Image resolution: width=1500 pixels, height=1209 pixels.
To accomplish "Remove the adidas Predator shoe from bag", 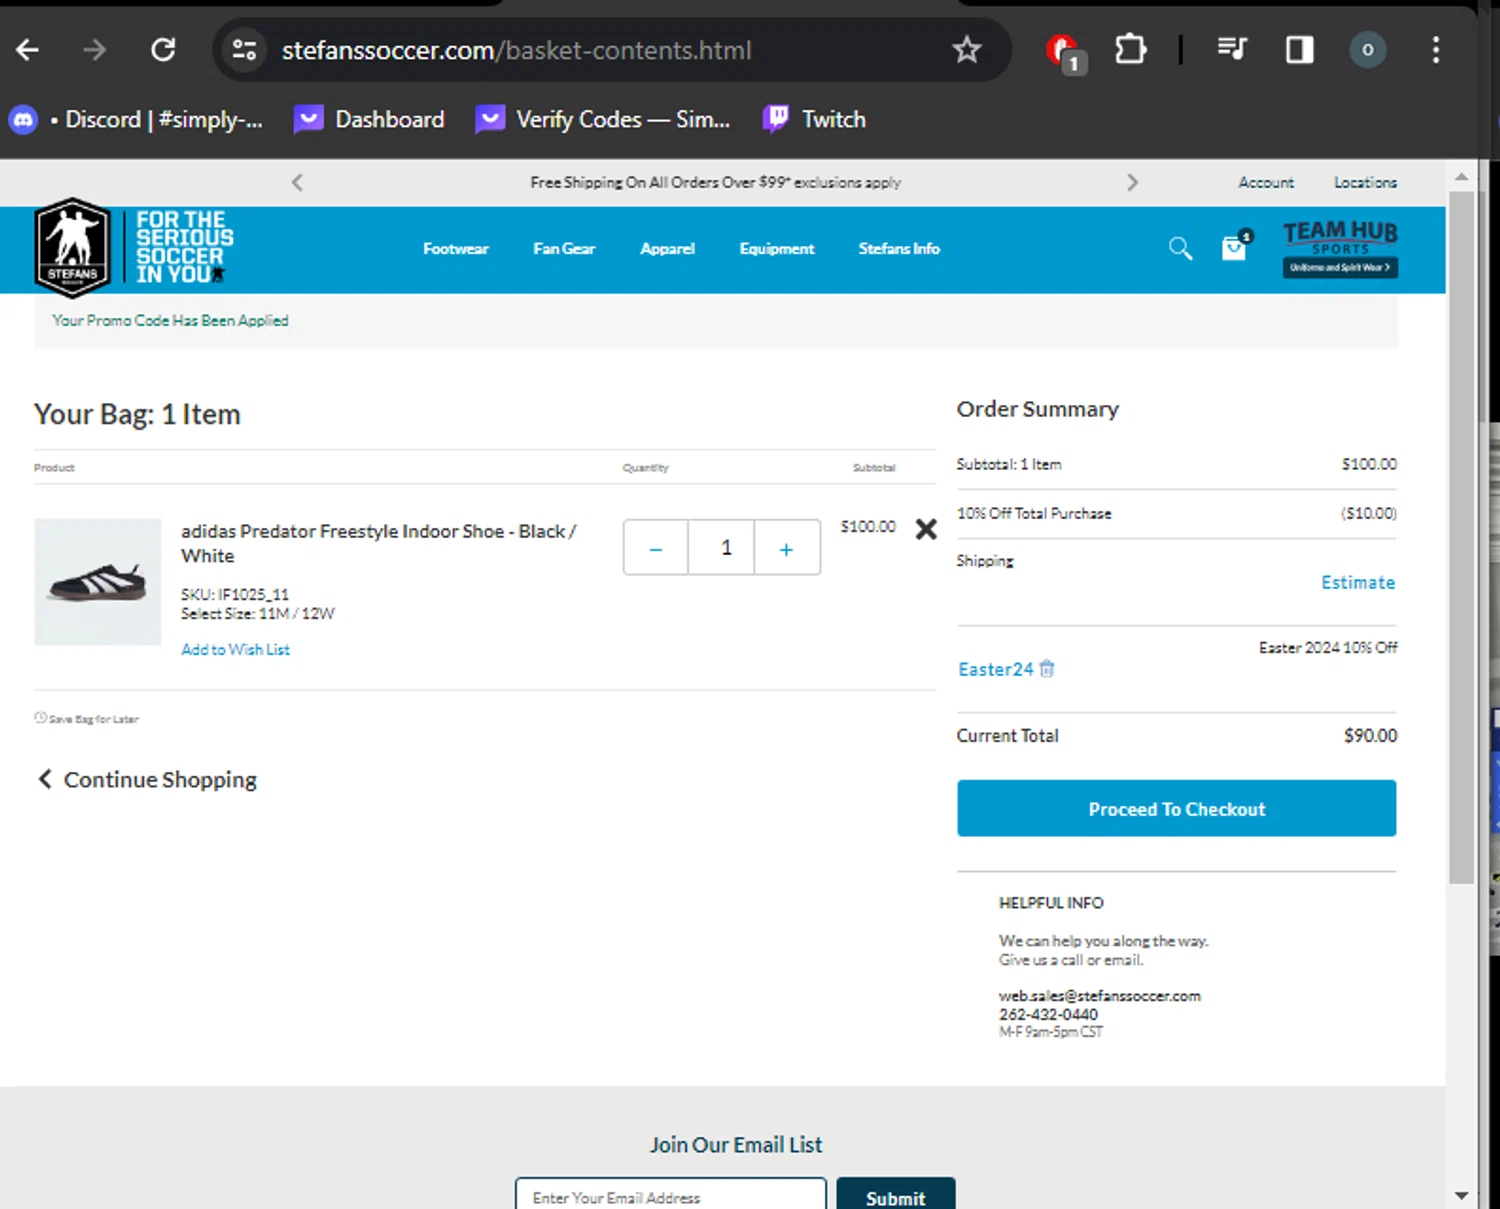I will (x=926, y=529).
